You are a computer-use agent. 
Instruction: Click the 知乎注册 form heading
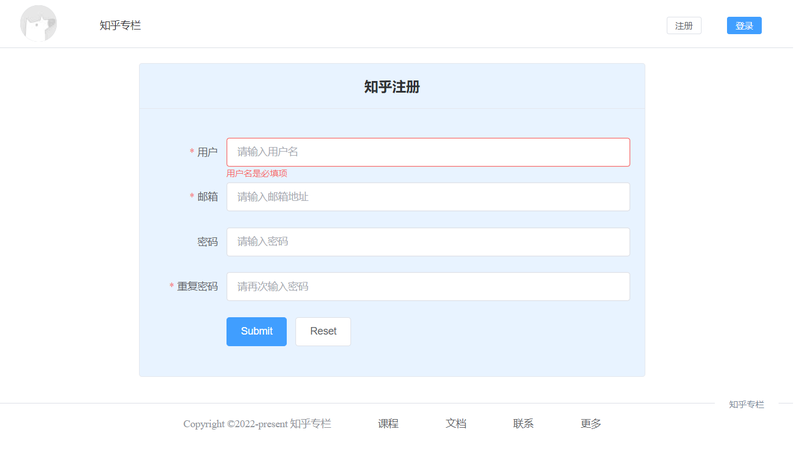coord(392,87)
